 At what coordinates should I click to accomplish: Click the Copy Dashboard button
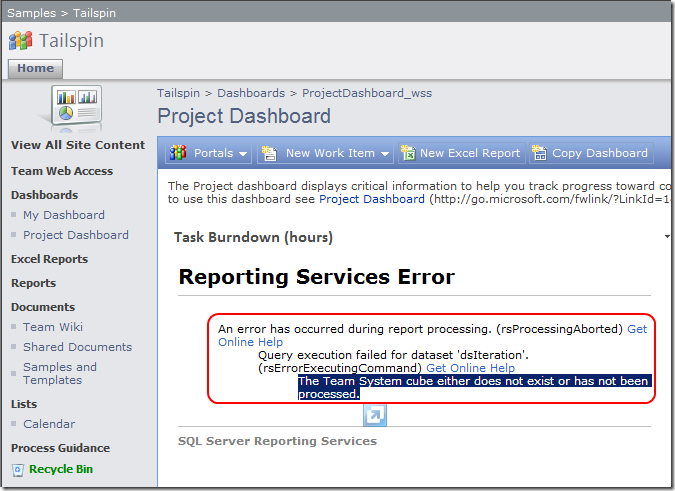coord(591,153)
